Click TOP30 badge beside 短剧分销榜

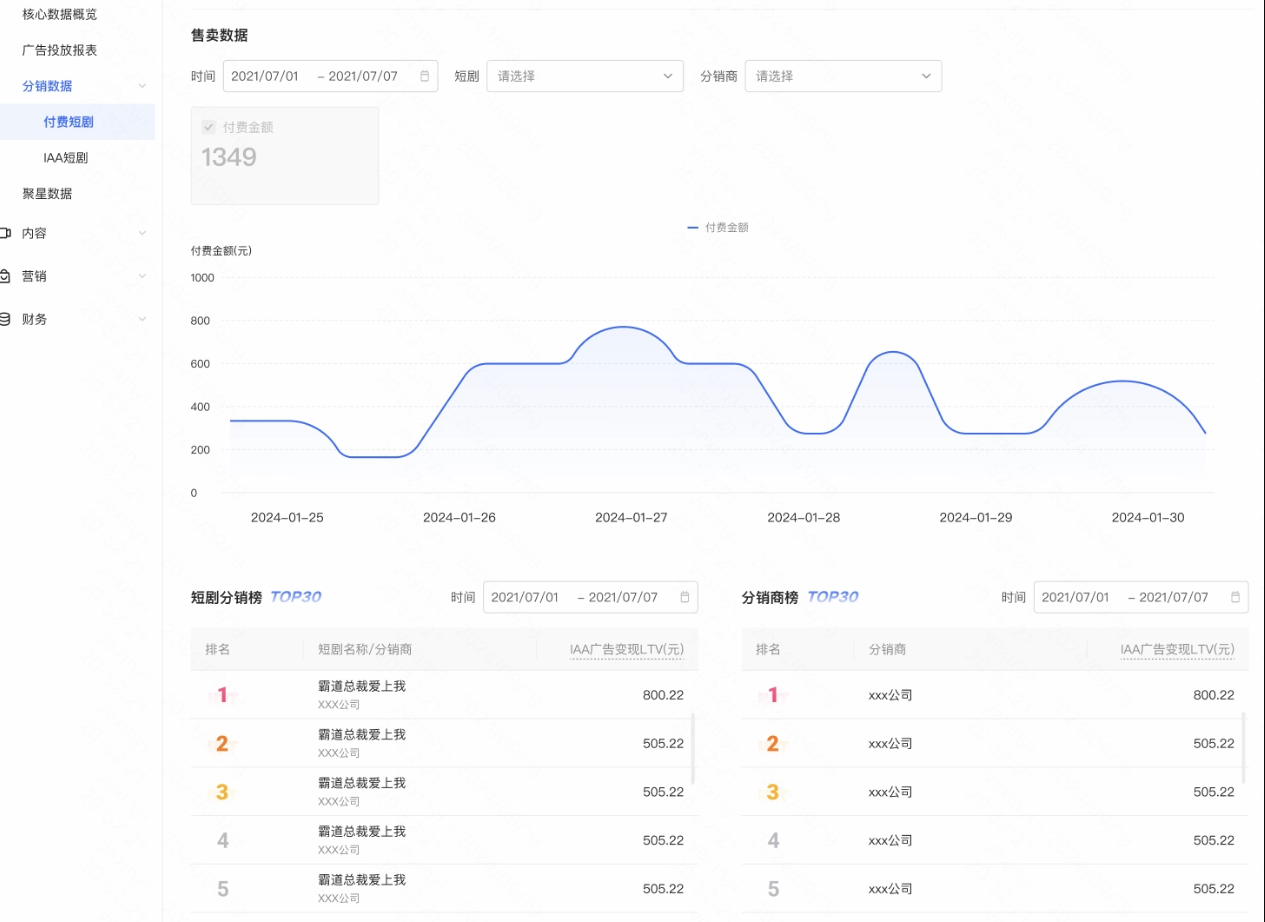(296, 597)
